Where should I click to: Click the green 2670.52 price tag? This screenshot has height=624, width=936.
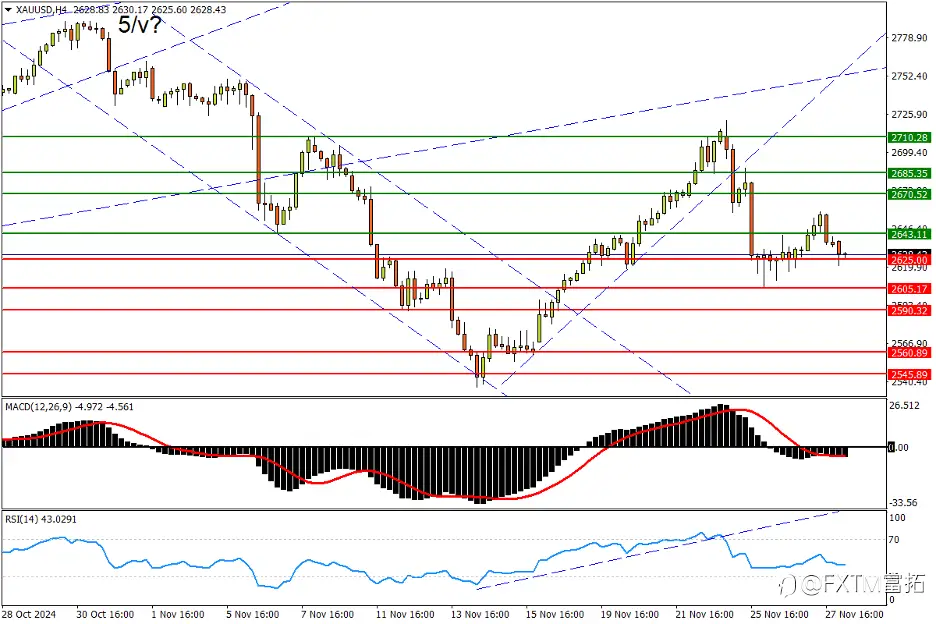click(909, 194)
